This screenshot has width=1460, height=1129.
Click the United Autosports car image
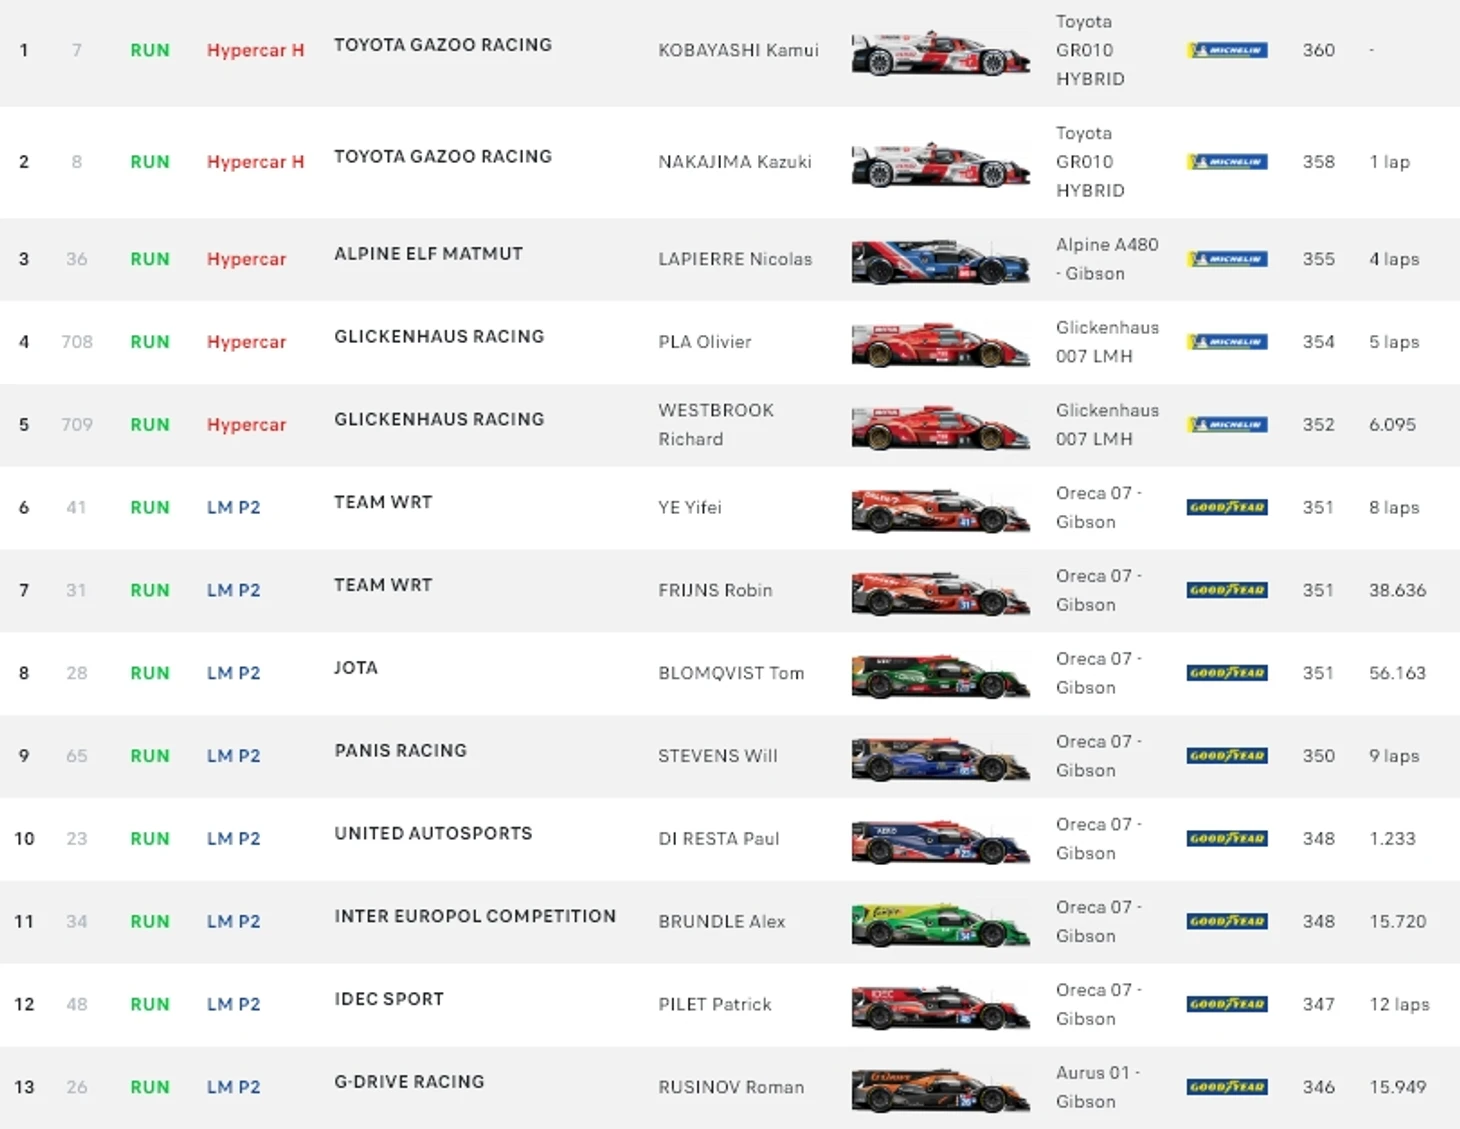tap(940, 842)
